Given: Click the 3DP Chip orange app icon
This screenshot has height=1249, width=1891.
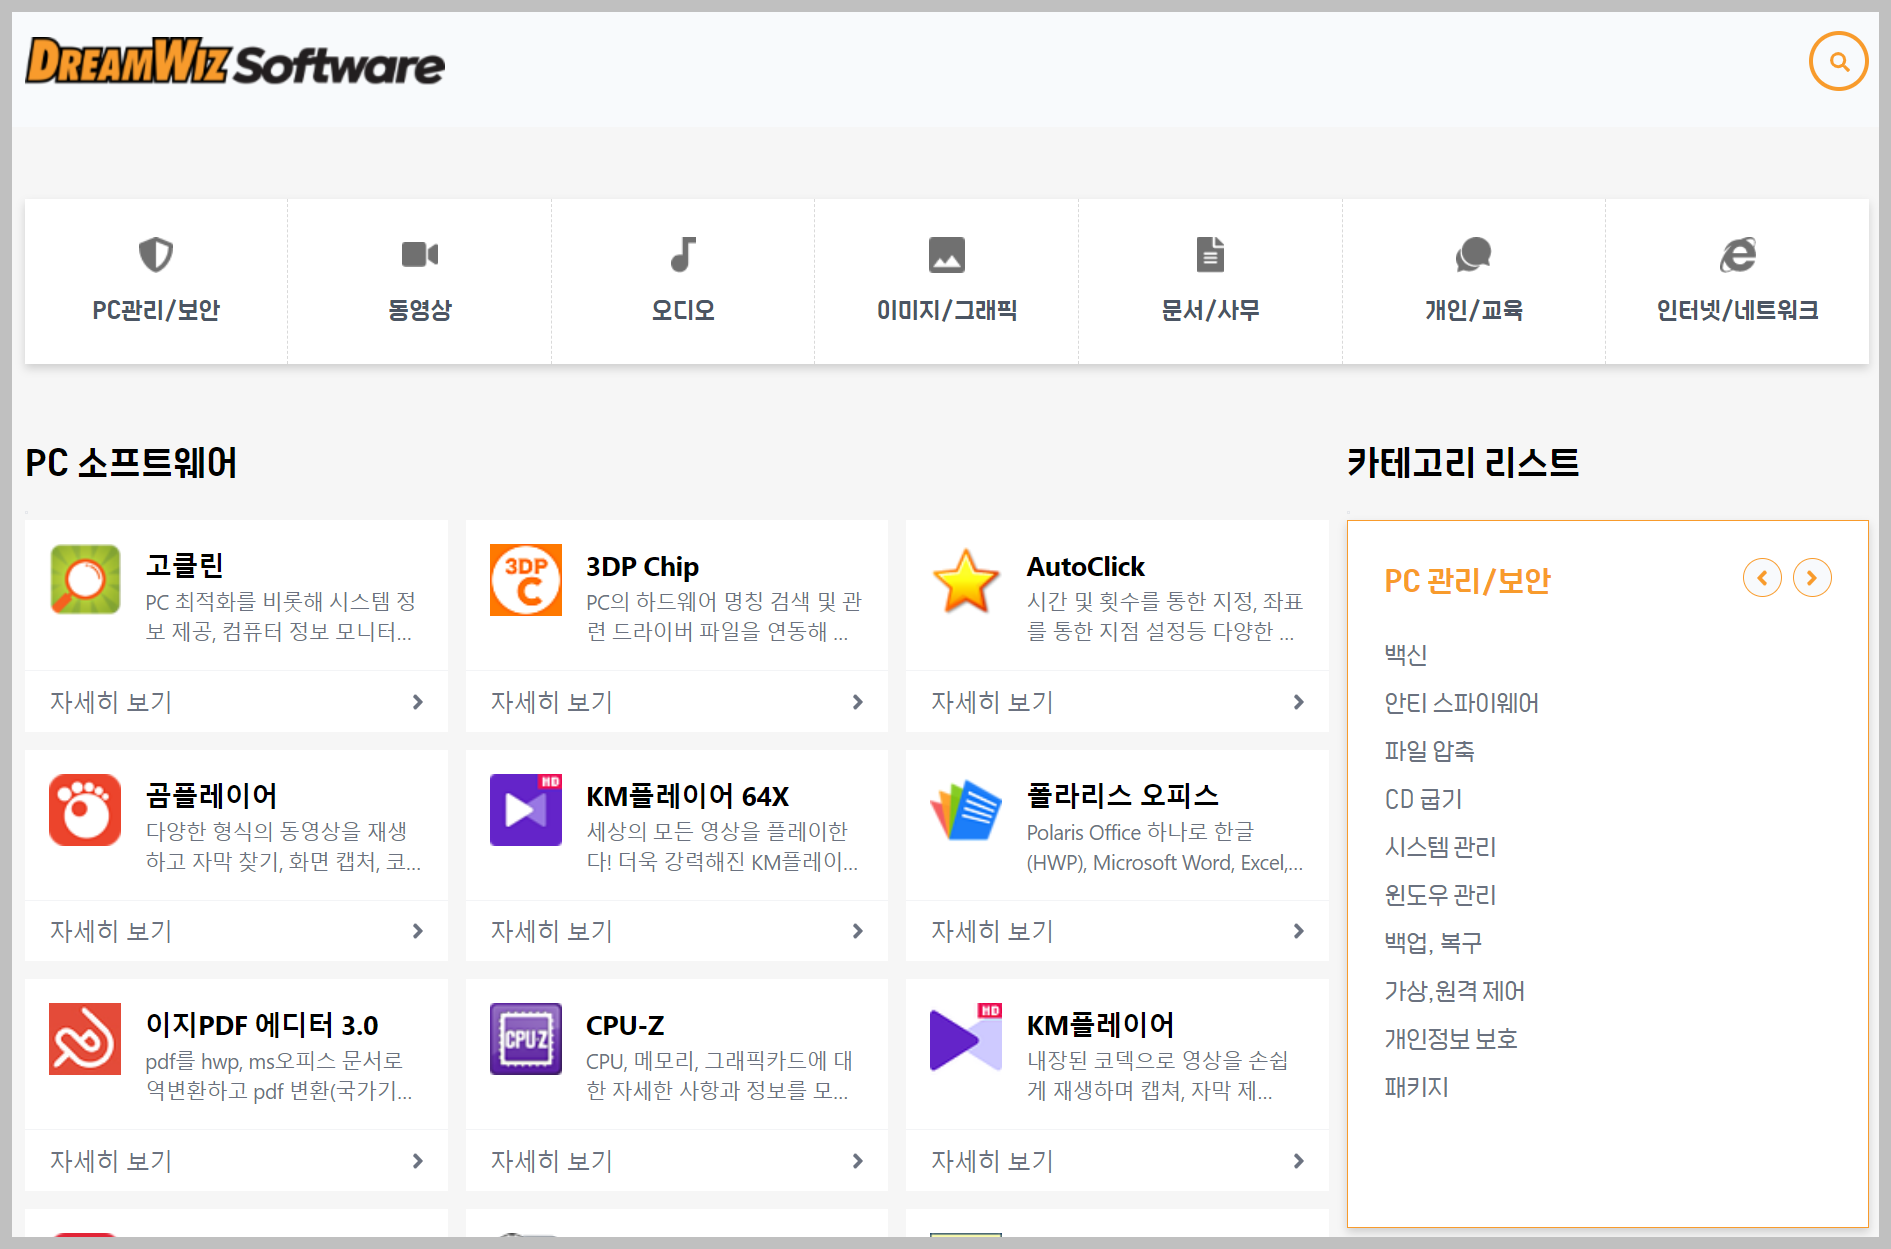Looking at the screenshot, I should tap(526, 580).
